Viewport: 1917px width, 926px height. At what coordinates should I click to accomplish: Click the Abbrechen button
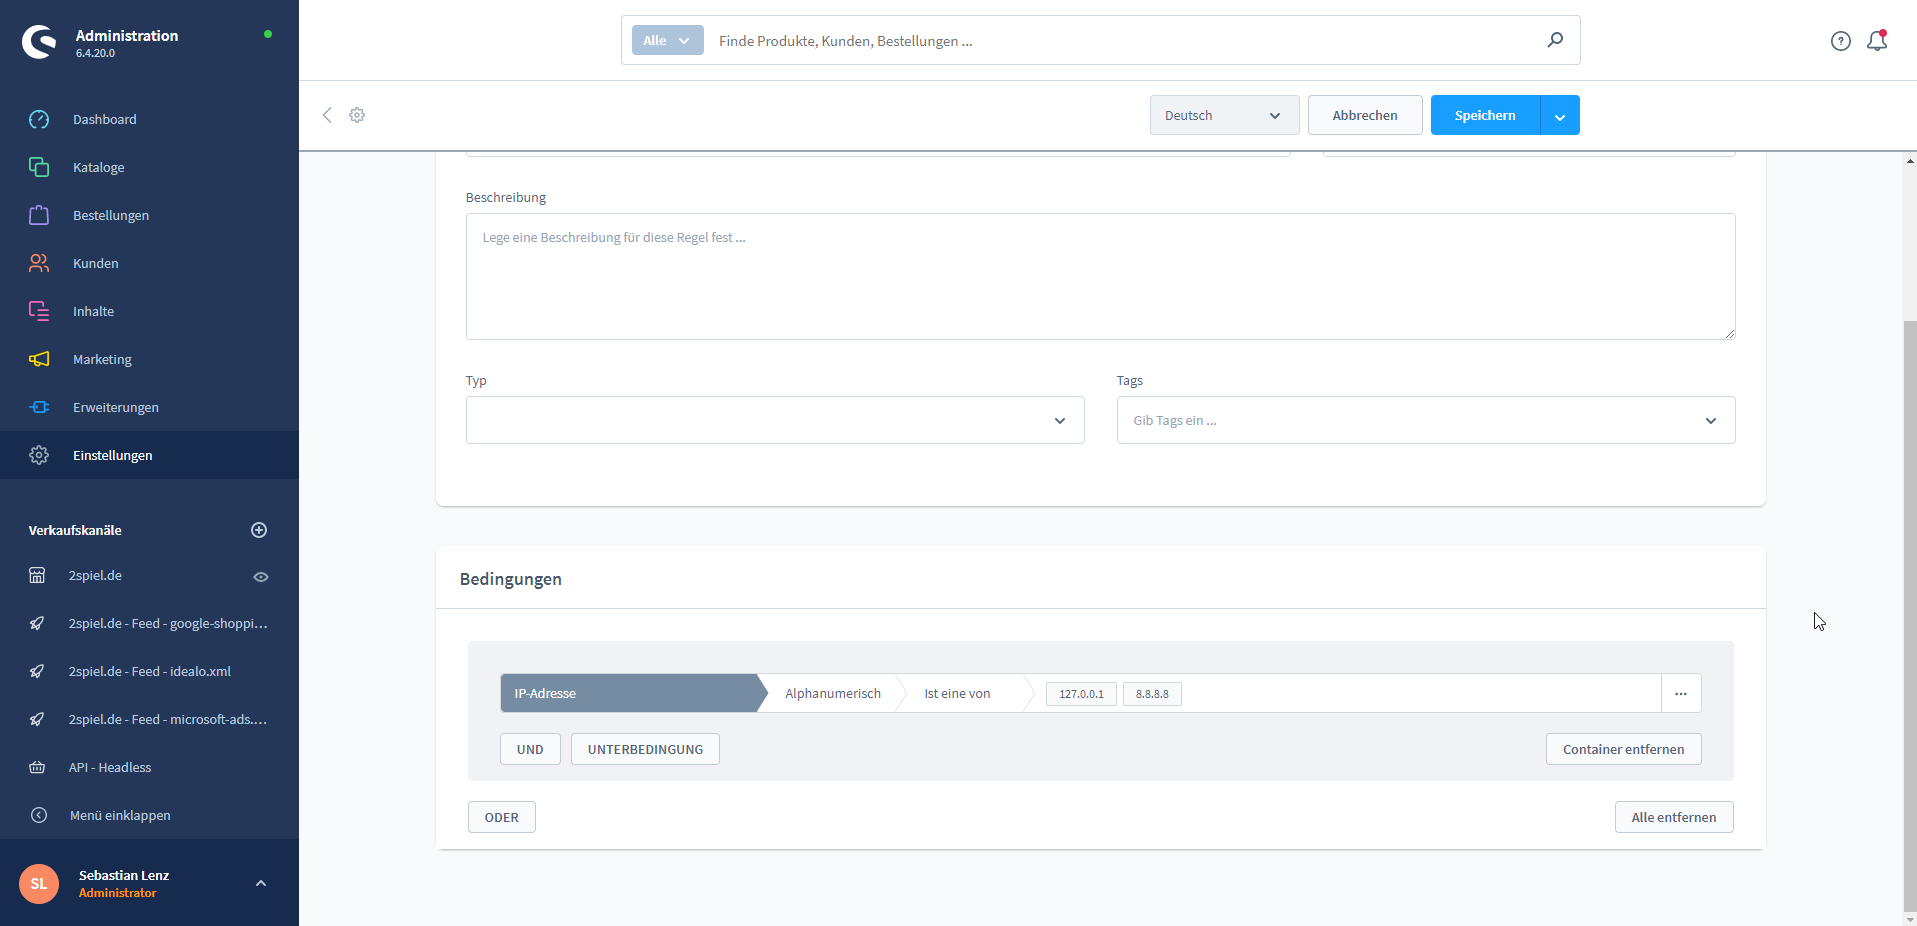click(1365, 115)
